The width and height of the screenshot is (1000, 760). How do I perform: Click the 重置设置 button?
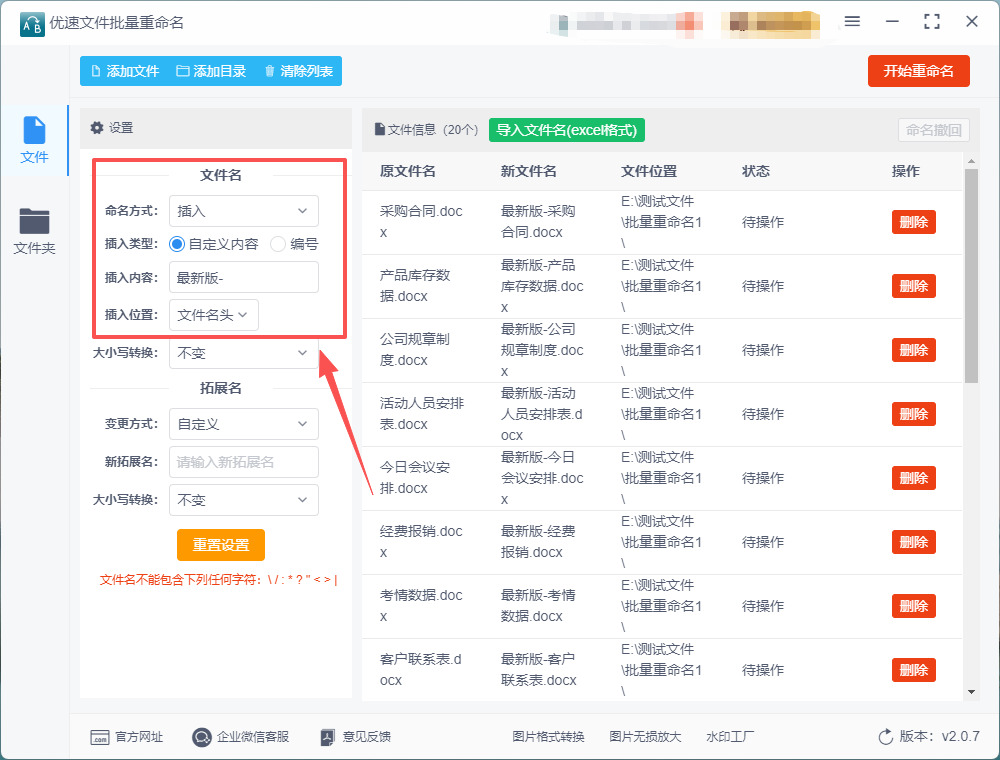pyautogui.click(x=221, y=545)
